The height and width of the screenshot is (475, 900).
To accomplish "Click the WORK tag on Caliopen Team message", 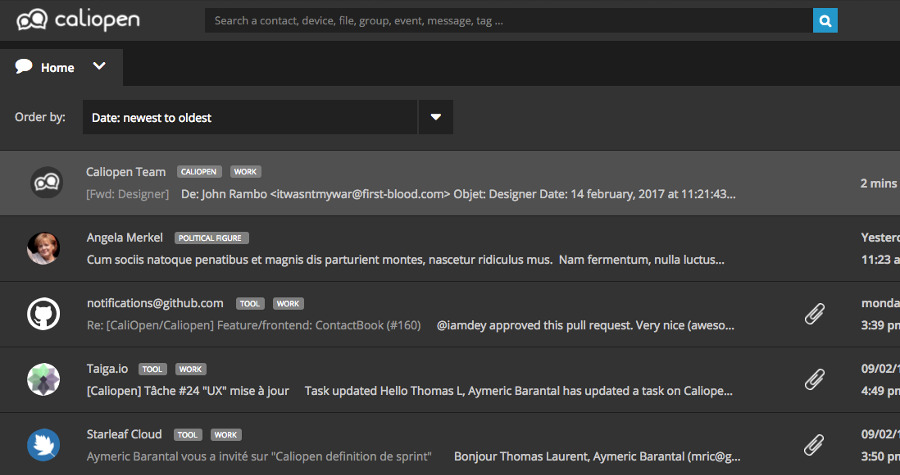I will pos(246,172).
